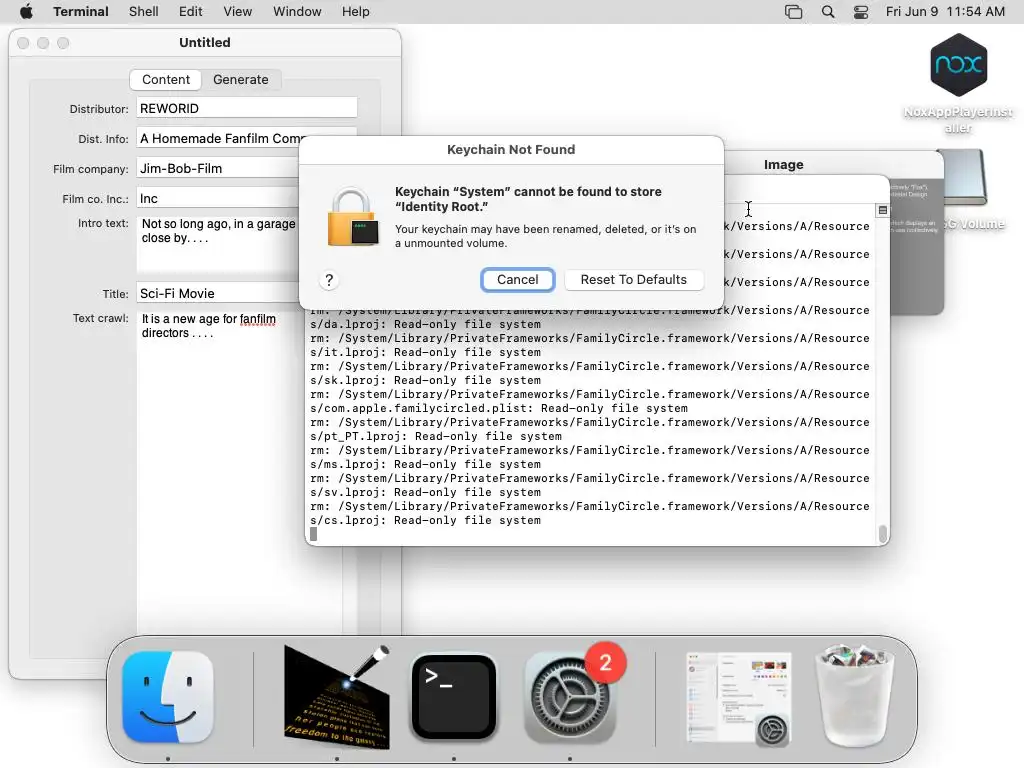The height and width of the screenshot is (768, 1024).
Task: Click the terminal cursor block
Action: click(x=313, y=534)
